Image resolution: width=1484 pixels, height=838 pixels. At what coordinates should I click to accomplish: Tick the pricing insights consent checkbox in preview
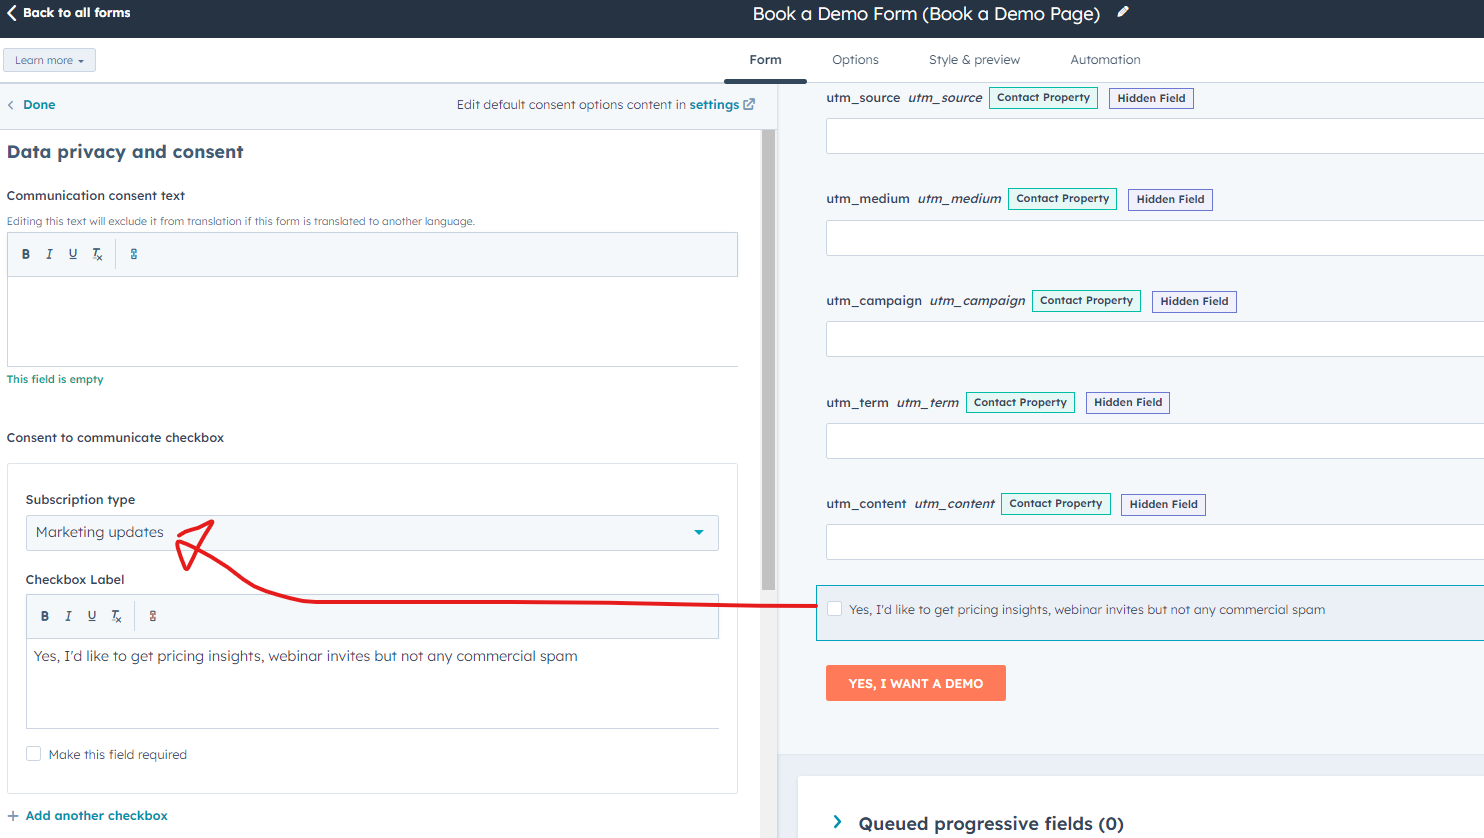(835, 609)
